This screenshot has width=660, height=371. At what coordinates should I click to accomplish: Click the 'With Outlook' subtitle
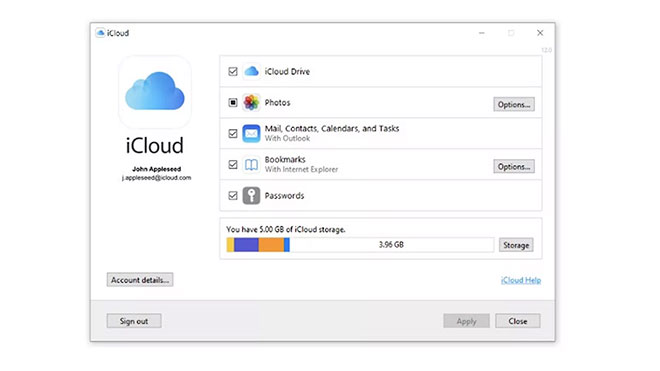coord(287,139)
